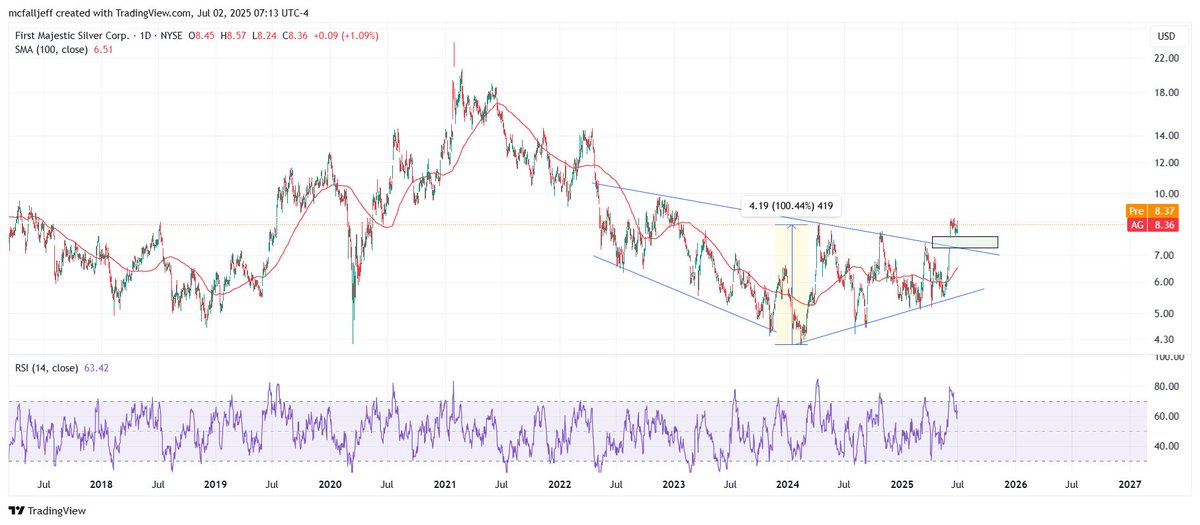Click the 12.00 price axis label
The width and height of the screenshot is (1200, 525).
point(1167,162)
